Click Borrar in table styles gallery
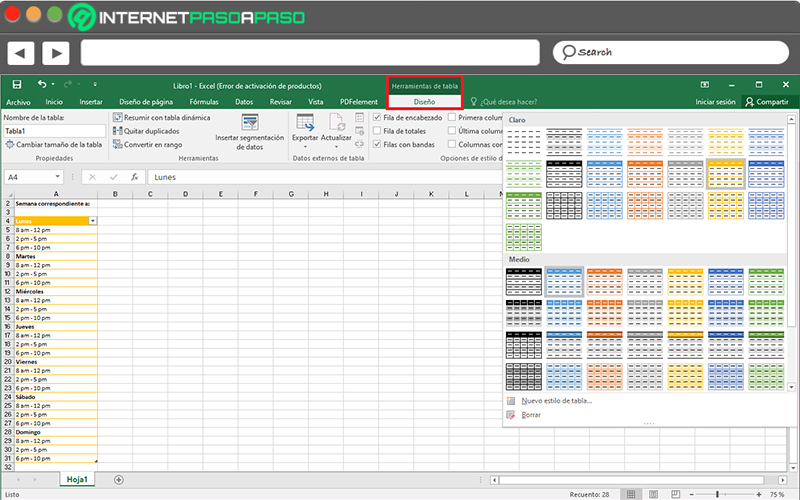The width and height of the screenshot is (800, 500). tap(531, 415)
